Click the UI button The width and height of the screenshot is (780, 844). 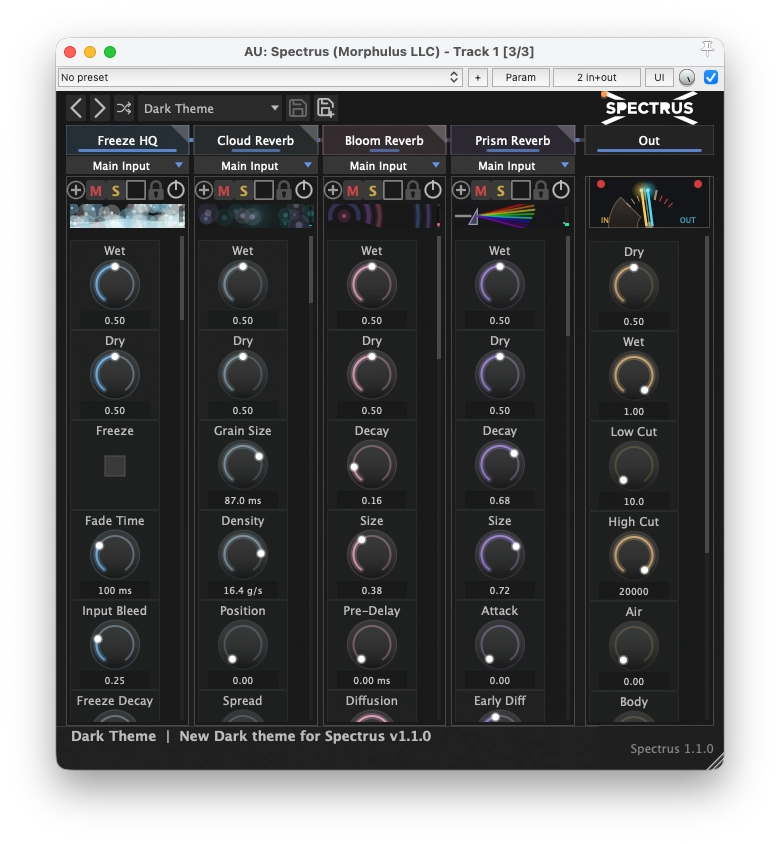click(659, 78)
